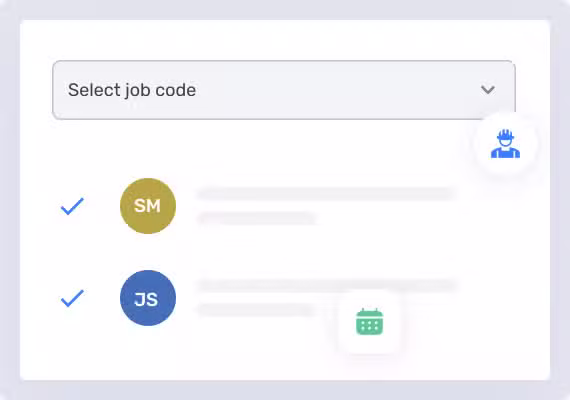Image resolution: width=570 pixels, height=400 pixels.
Task: Toggle the checkmark beside SM
Action: 72,206
